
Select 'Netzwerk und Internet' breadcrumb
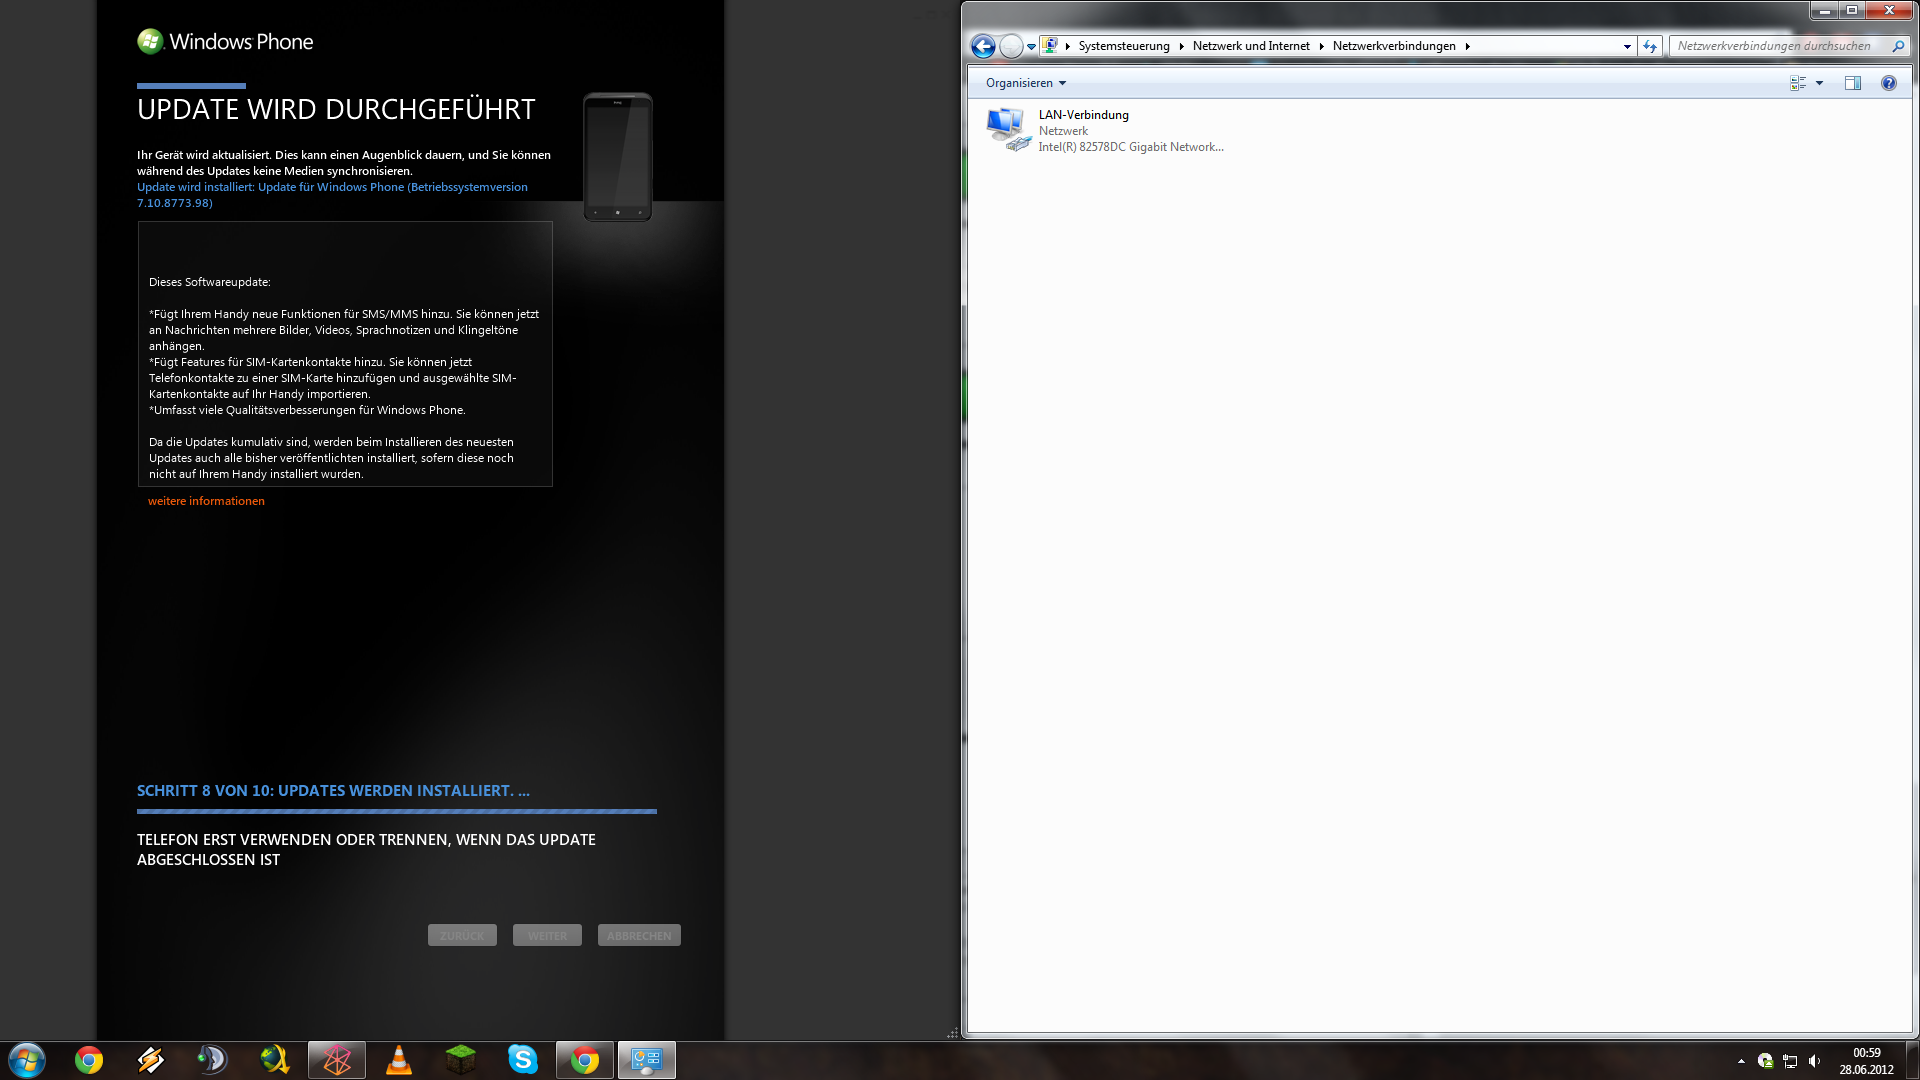click(1250, 46)
